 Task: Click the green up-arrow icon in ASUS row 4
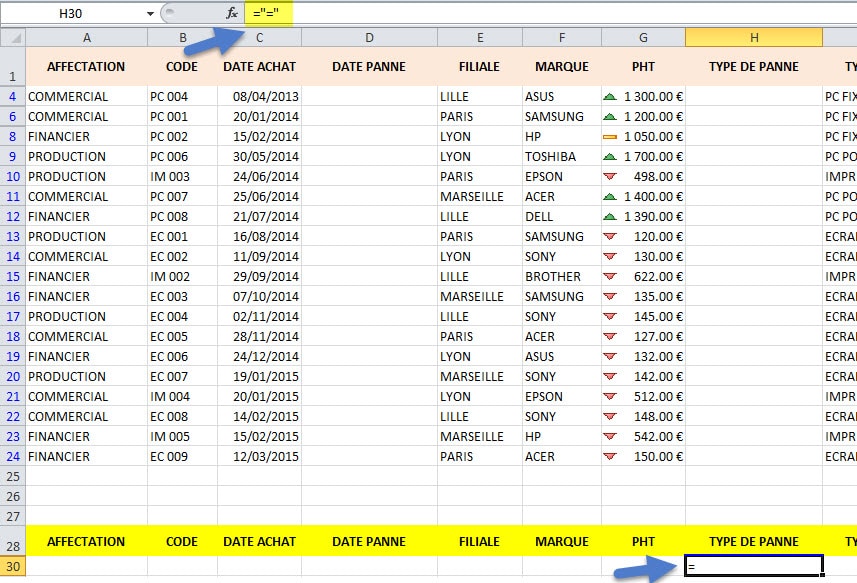point(610,97)
